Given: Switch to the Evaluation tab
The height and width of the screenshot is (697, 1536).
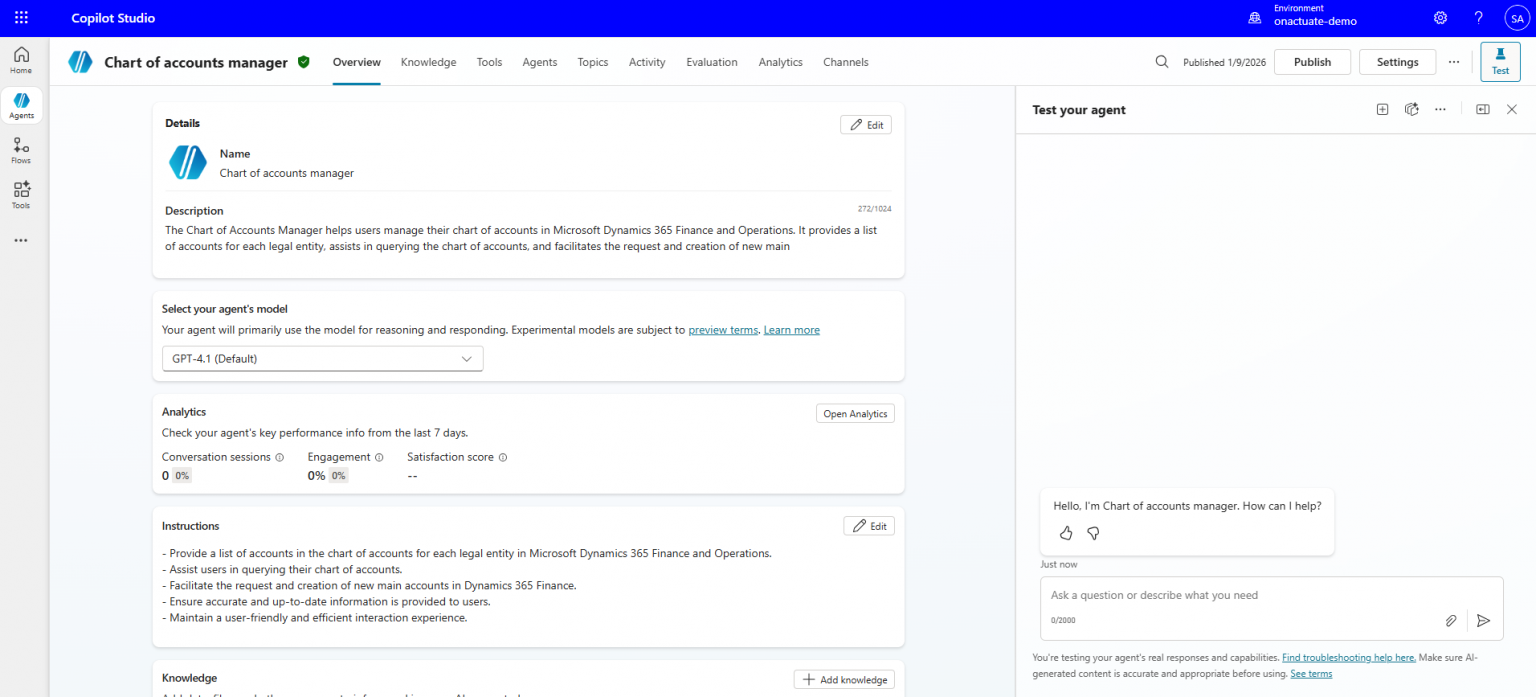Looking at the screenshot, I should (x=712, y=62).
